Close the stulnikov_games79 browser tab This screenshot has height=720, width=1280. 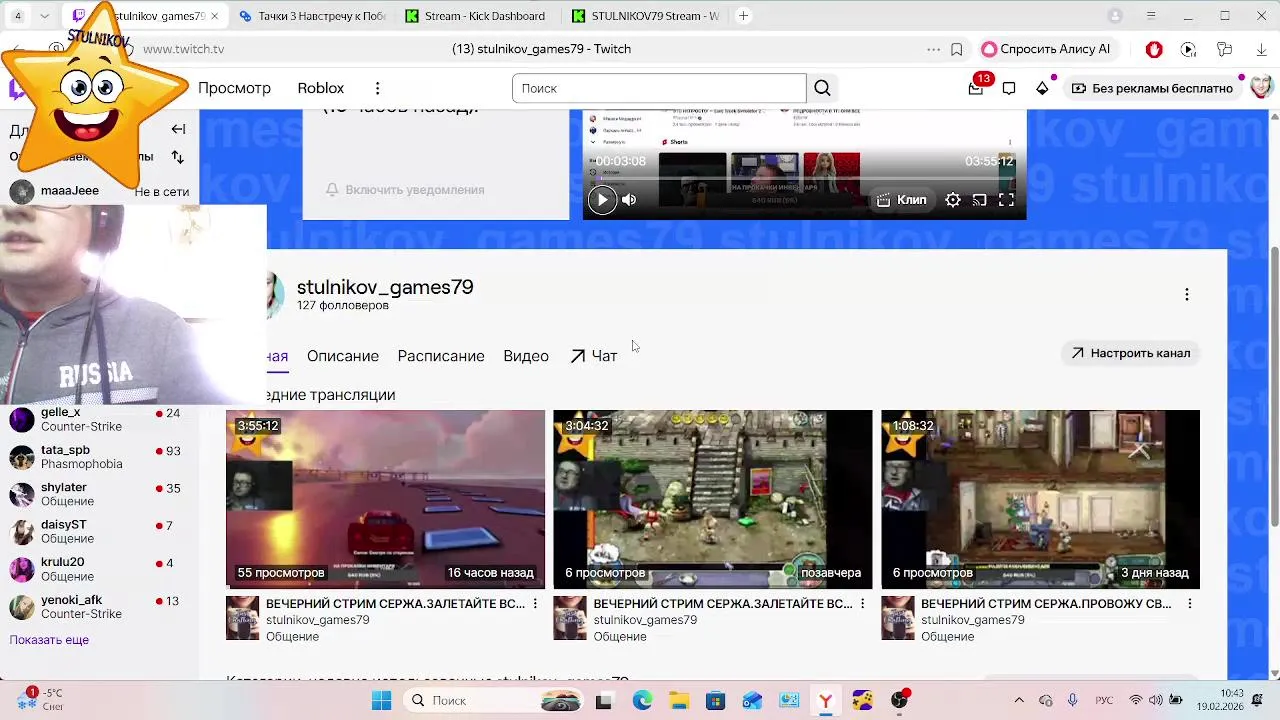[214, 16]
